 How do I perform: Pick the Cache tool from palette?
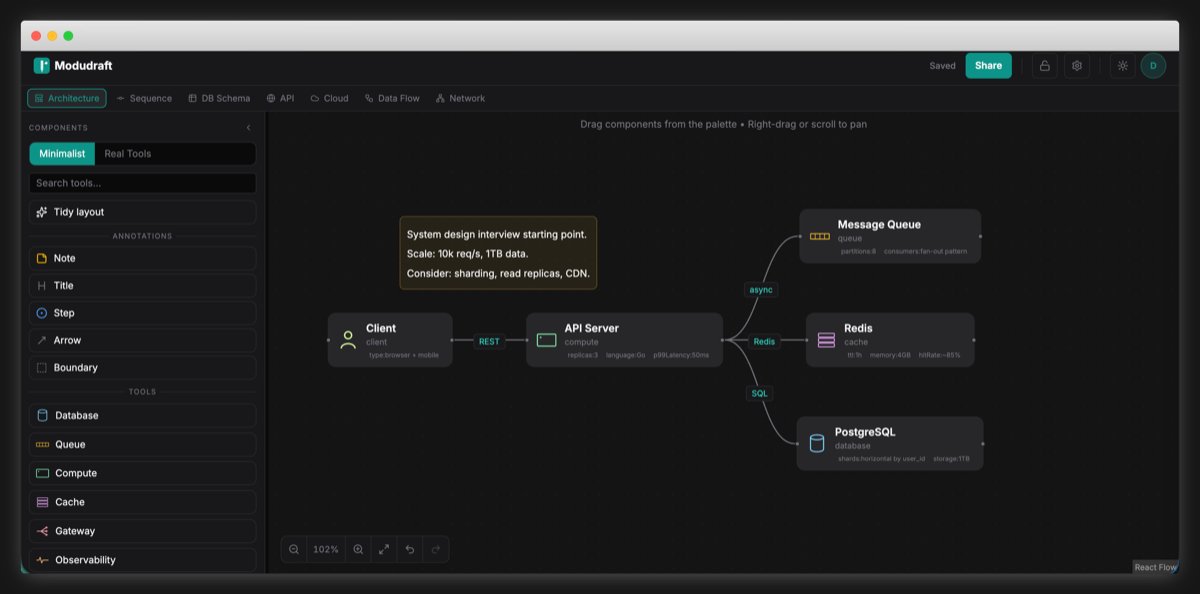pyautogui.click(x=142, y=502)
